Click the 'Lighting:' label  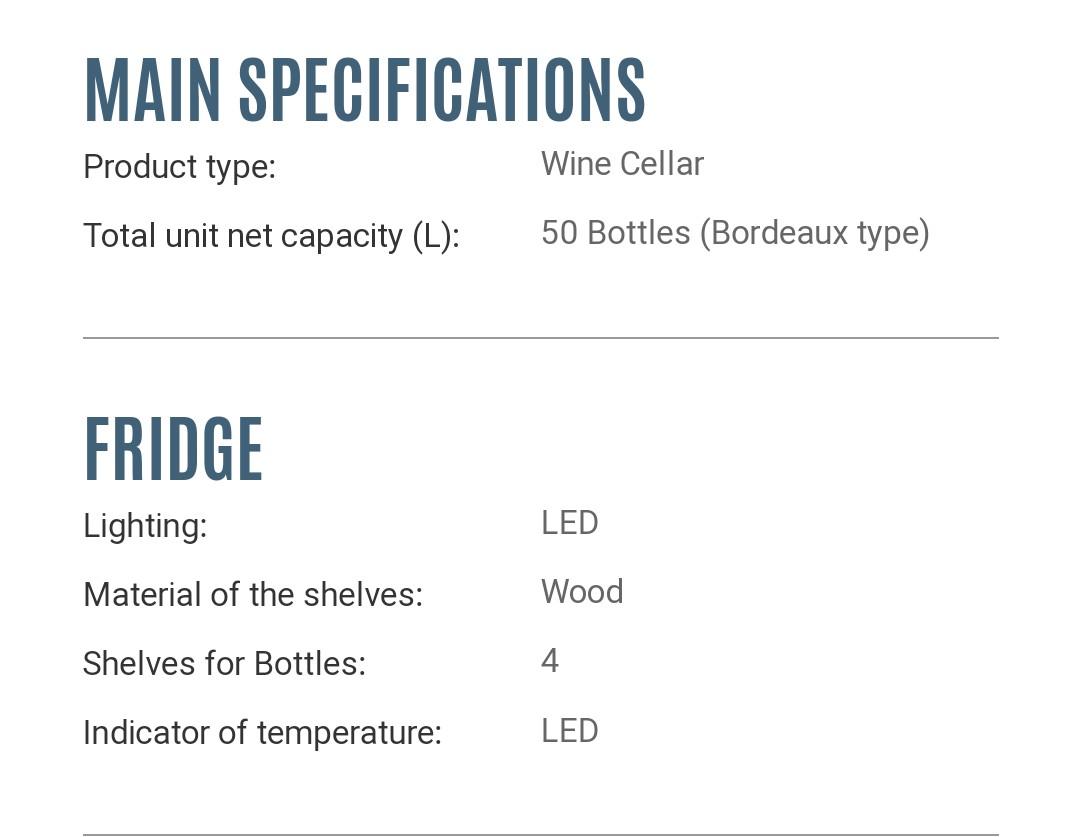[x=145, y=525]
